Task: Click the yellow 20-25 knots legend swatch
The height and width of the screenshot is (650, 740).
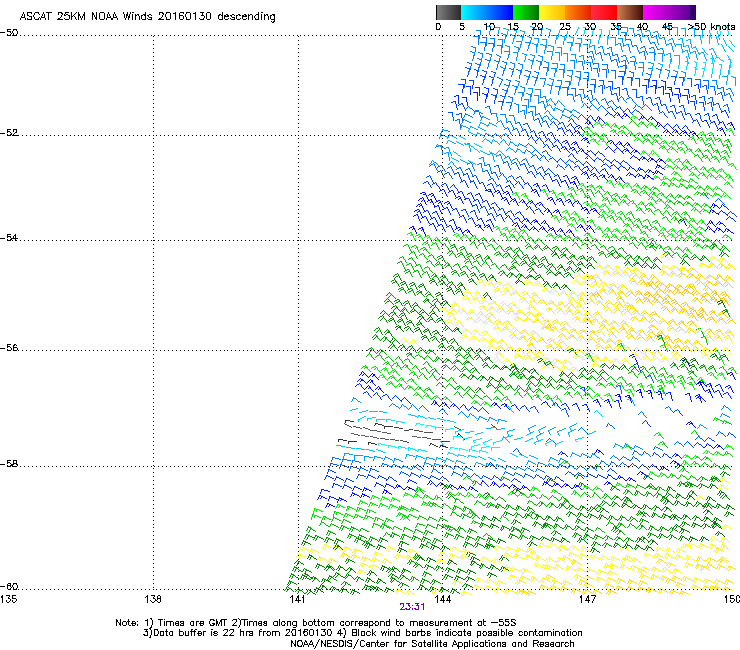Action: click(552, 12)
